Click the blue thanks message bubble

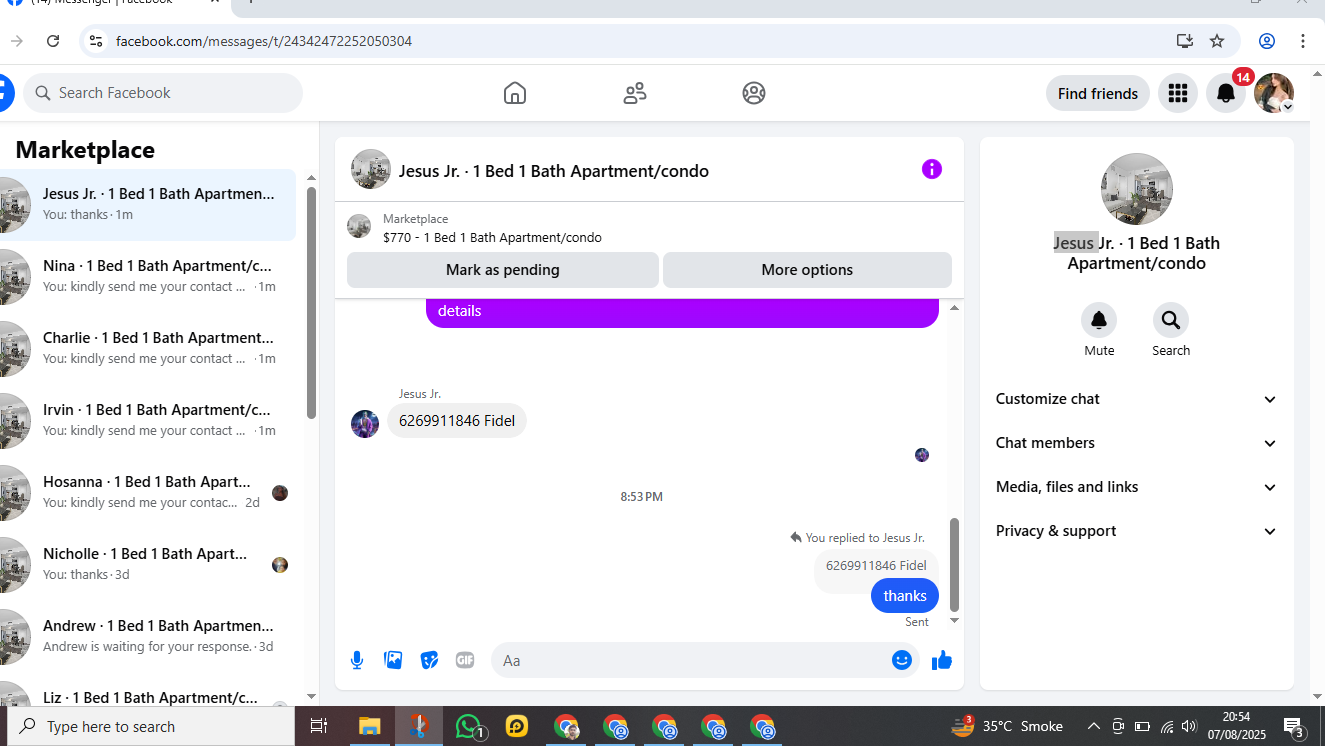(x=905, y=596)
